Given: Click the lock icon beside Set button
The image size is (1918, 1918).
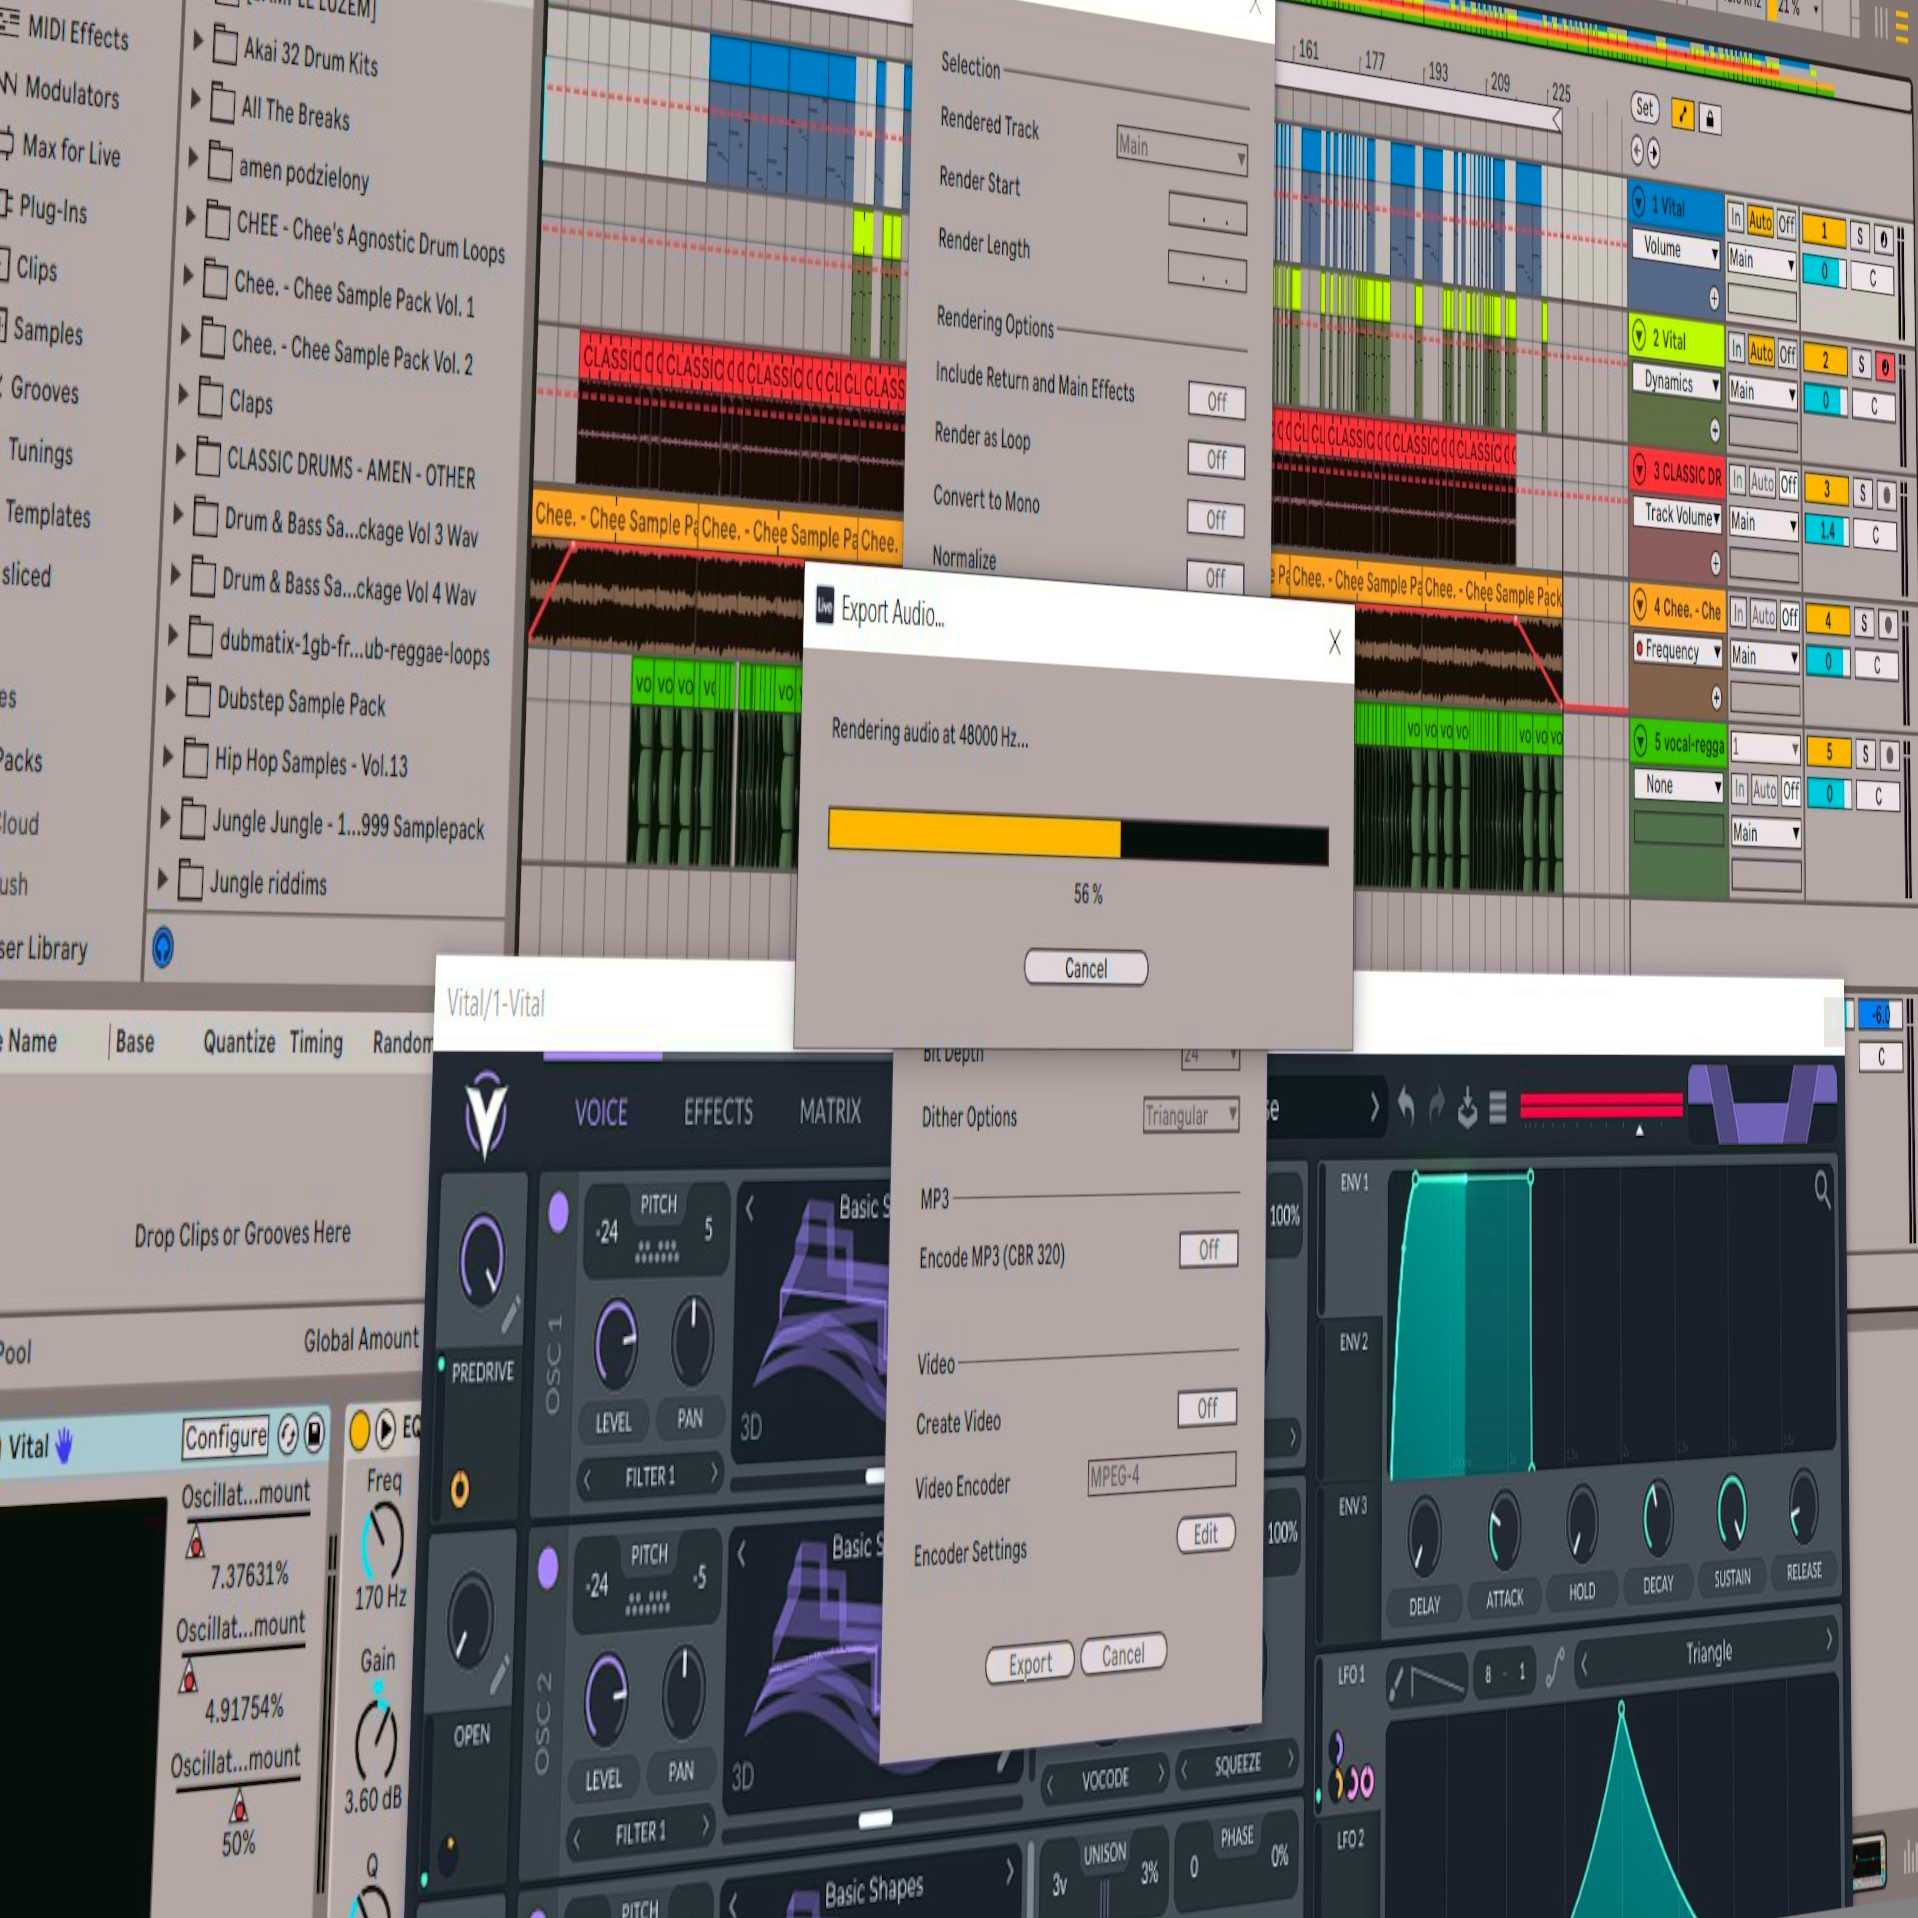Looking at the screenshot, I should point(1710,119).
